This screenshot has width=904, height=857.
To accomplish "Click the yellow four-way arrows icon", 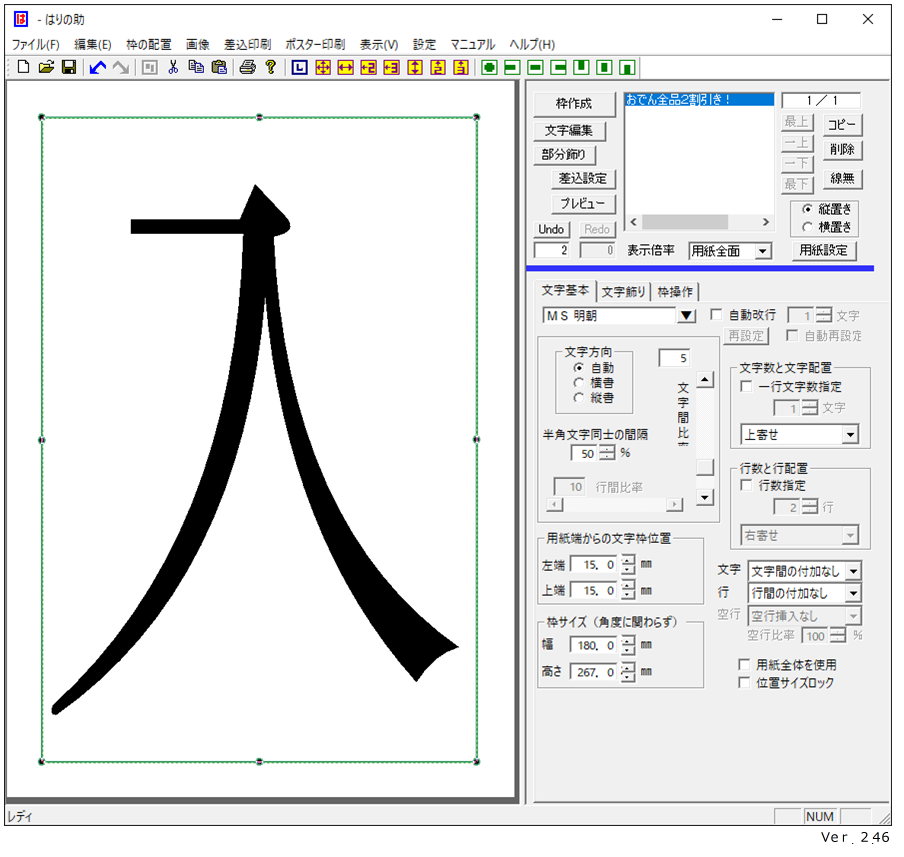I will 323,67.
